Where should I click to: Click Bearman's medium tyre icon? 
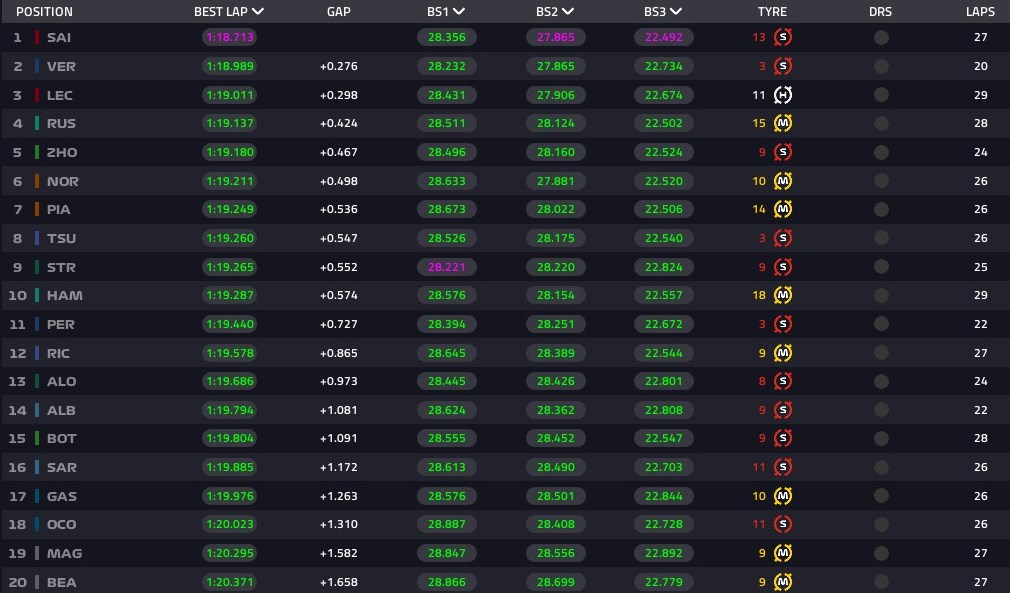coord(783,582)
